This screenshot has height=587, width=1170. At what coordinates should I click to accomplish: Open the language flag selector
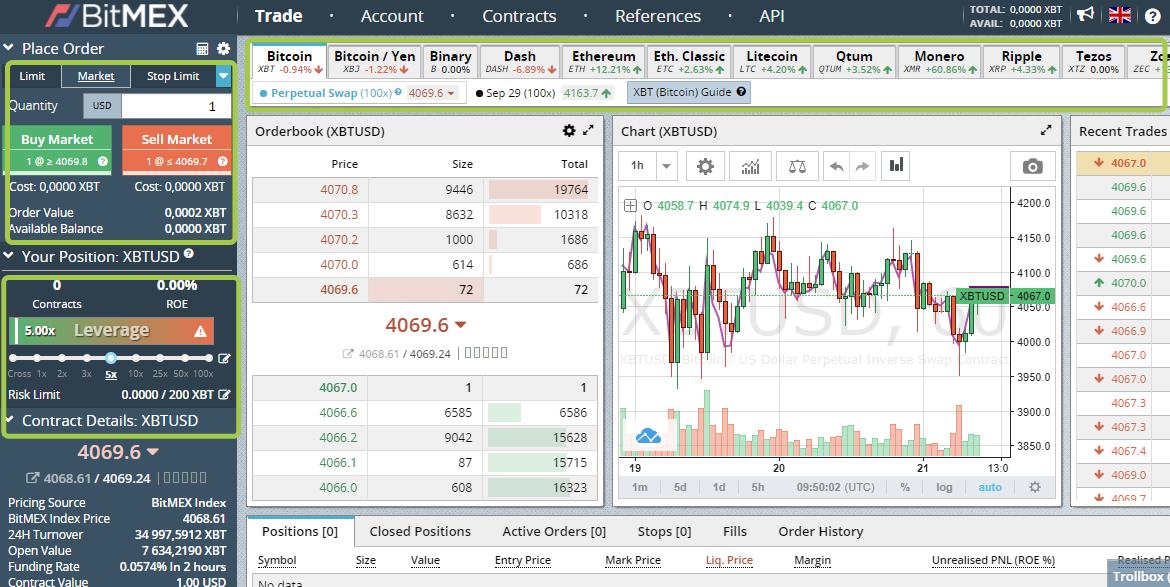click(x=1119, y=16)
